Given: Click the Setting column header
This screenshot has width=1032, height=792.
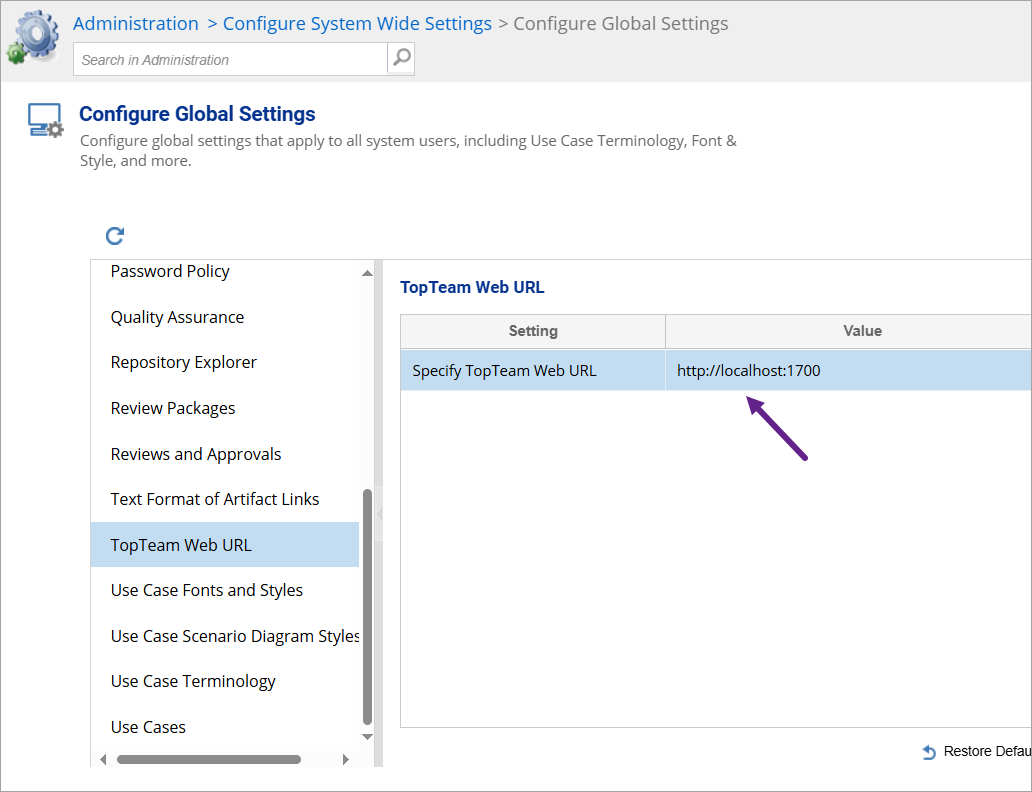Looking at the screenshot, I should [533, 331].
